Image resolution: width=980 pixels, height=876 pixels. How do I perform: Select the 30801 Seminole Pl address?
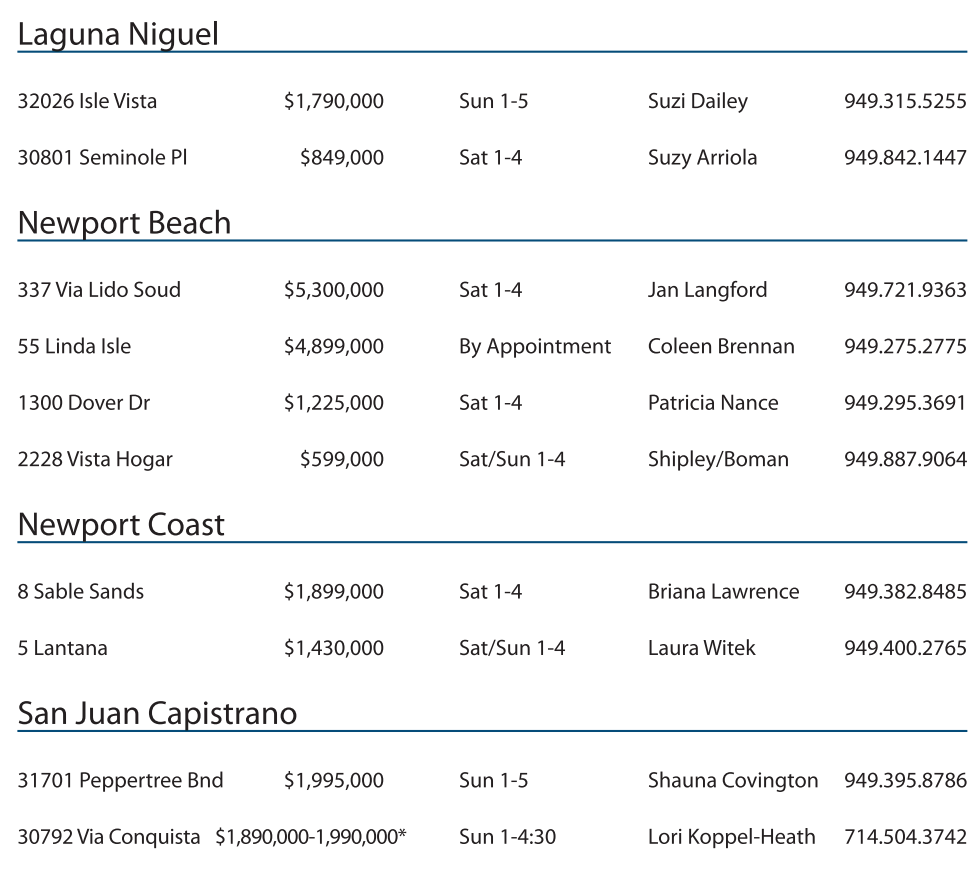pos(102,157)
